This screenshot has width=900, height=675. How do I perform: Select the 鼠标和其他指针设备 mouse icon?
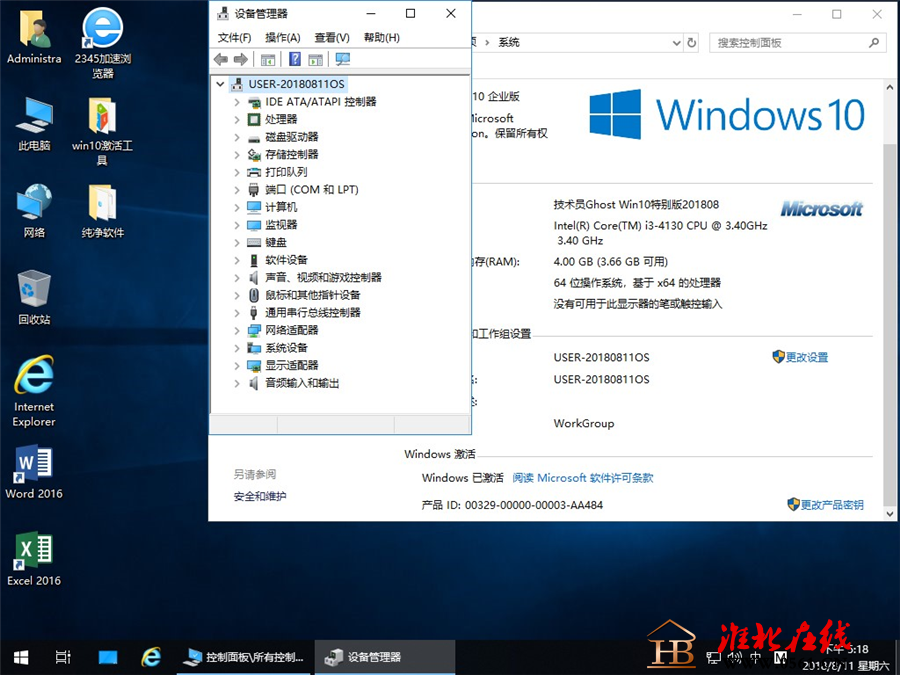254,295
